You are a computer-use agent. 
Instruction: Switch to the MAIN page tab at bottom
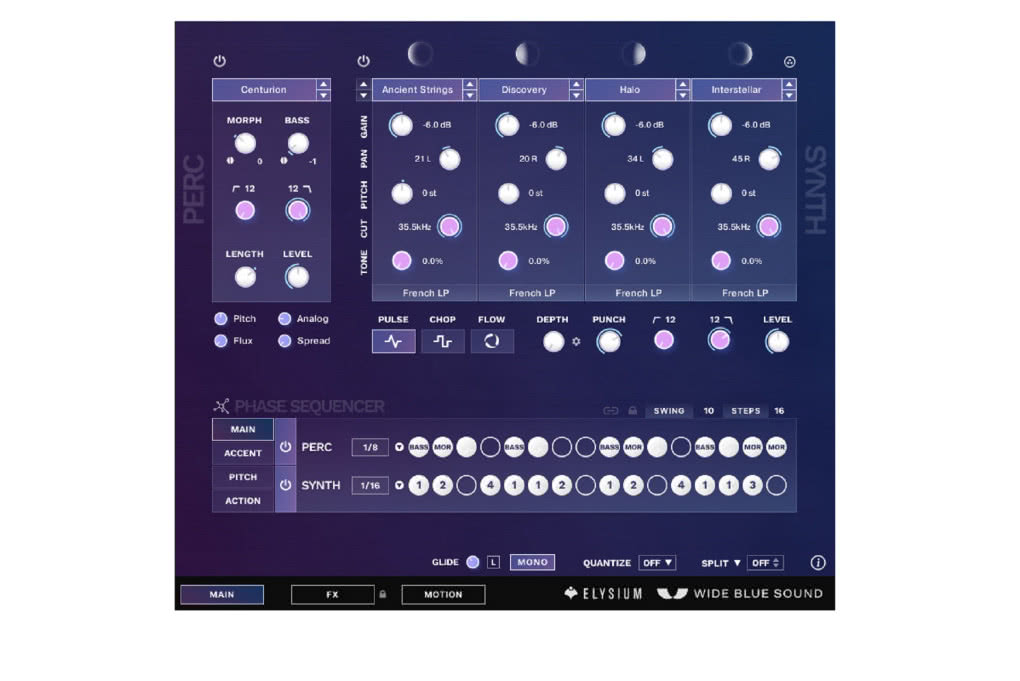click(222, 594)
